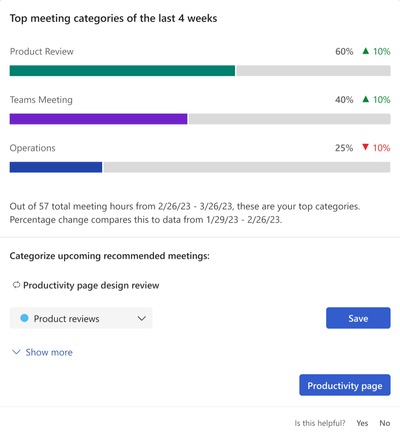400x436 pixels.
Task: Click the Operations 25% percentage value
Action: pyautogui.click(x=344, y=148)
